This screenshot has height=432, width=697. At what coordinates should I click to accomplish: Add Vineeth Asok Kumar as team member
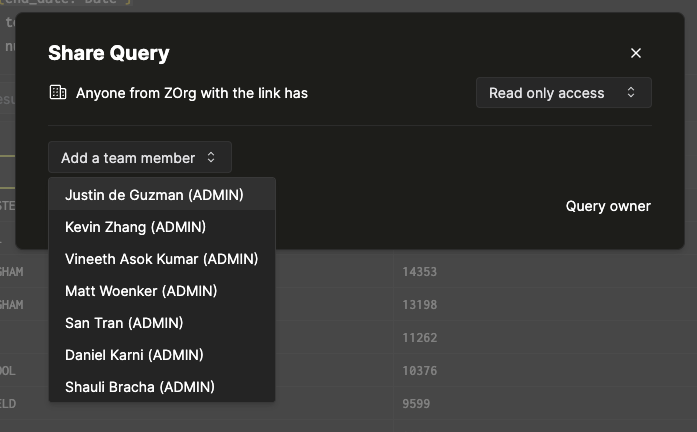click(161, 259)
